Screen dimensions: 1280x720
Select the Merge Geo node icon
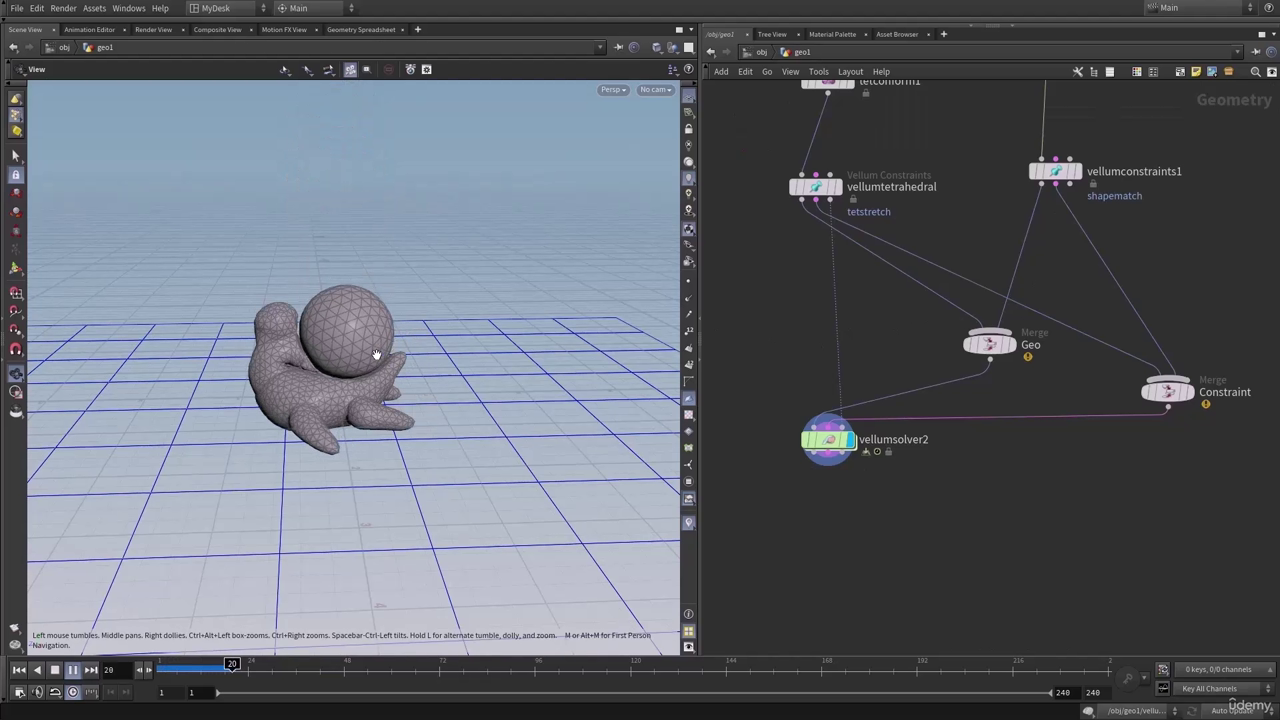[x=989, y=344]
